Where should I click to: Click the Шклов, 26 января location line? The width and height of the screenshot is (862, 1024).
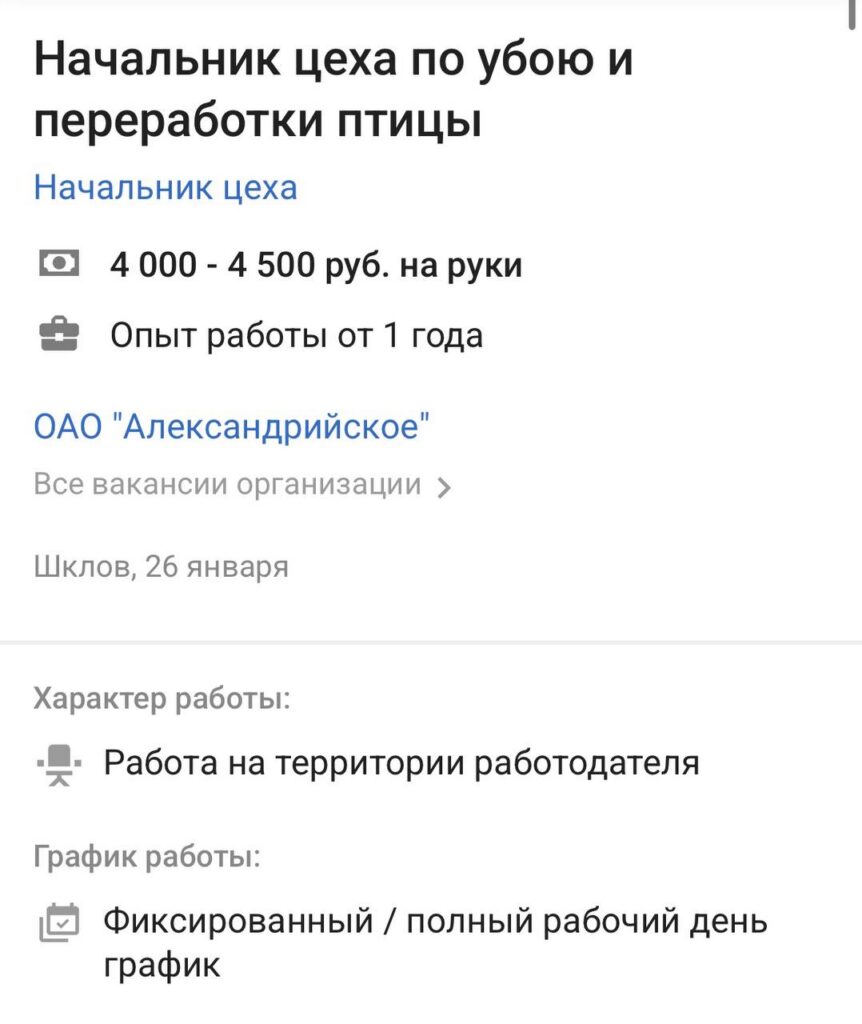coord(161,568)
